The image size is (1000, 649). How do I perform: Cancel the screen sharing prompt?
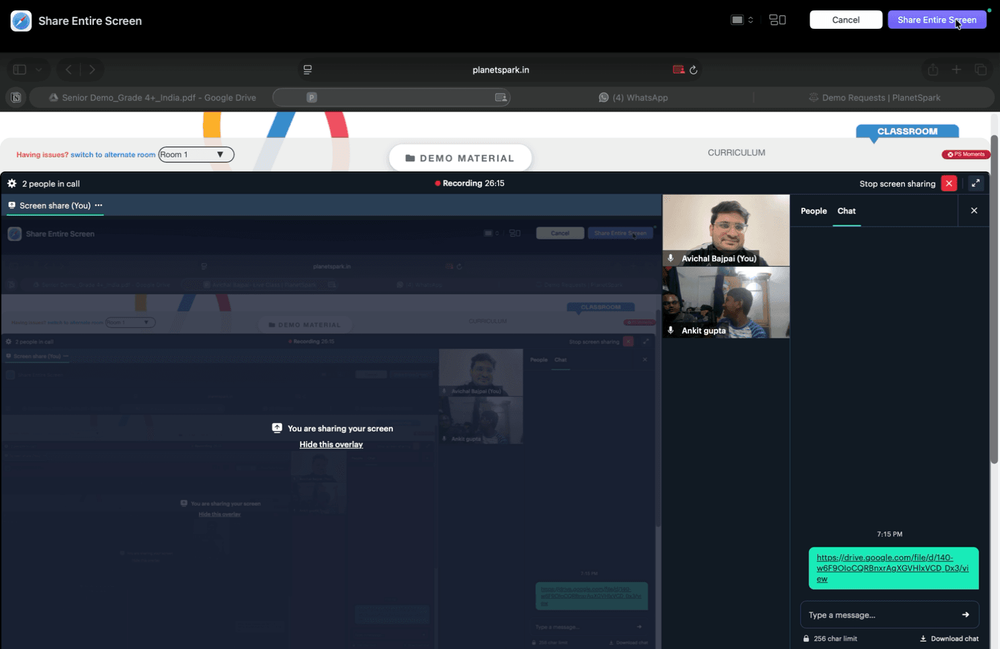click(x=846, y=20)
